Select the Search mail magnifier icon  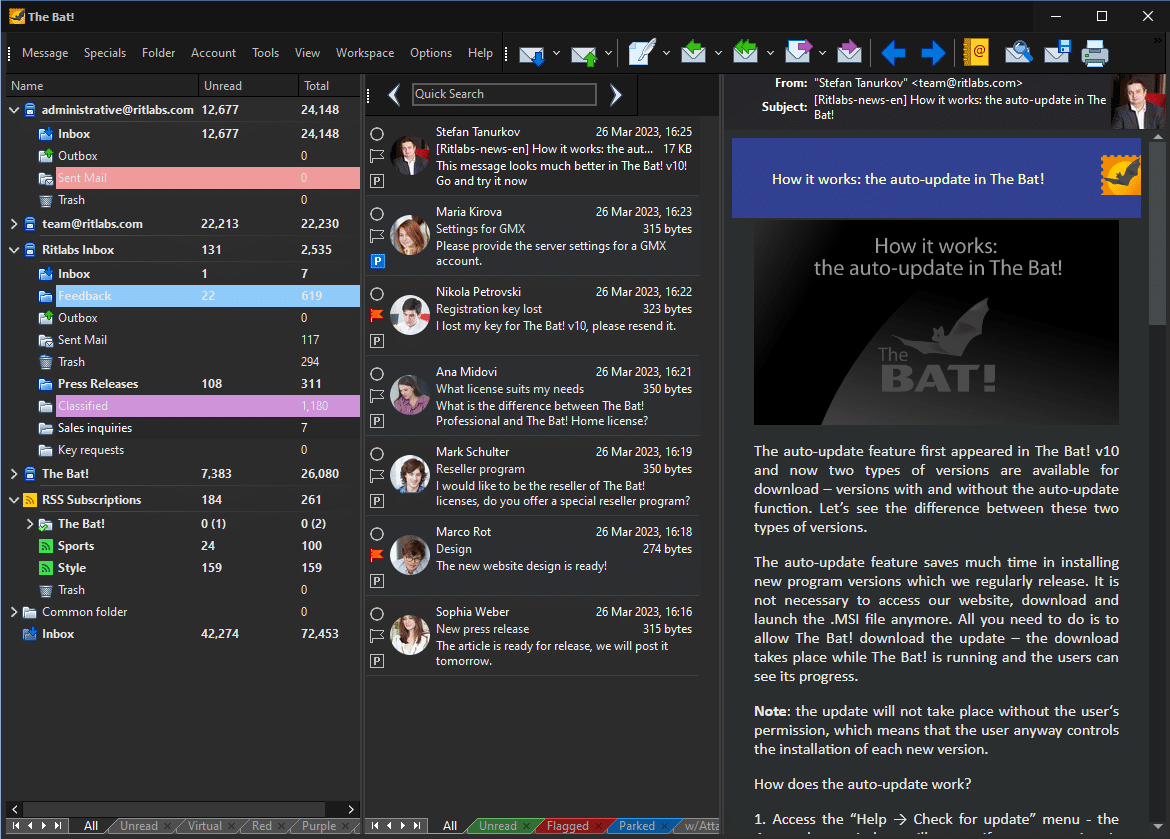[x=1018, y=53]
